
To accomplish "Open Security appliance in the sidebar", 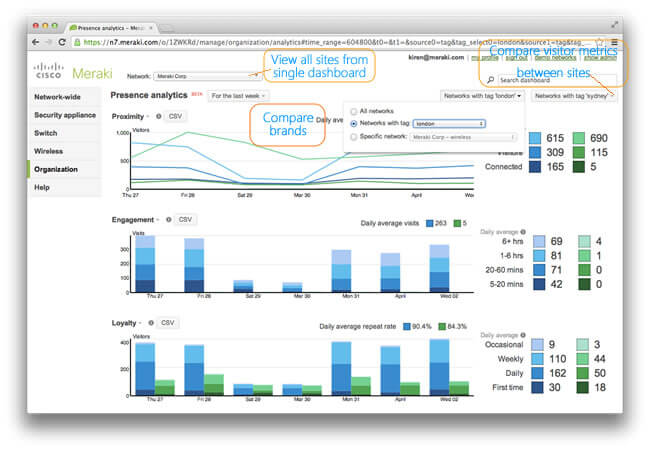I will [x=64, y=115].
